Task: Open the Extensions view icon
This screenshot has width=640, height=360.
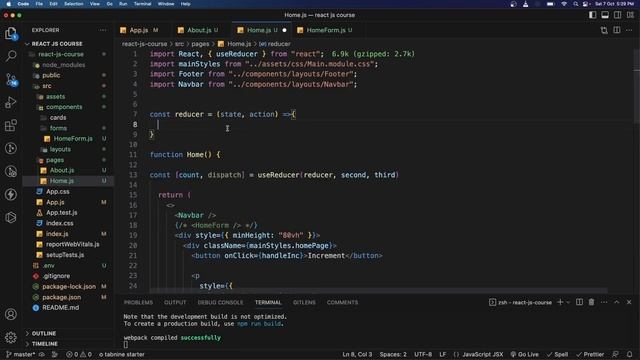Action: pyautogui.click(x=11, y=125)
